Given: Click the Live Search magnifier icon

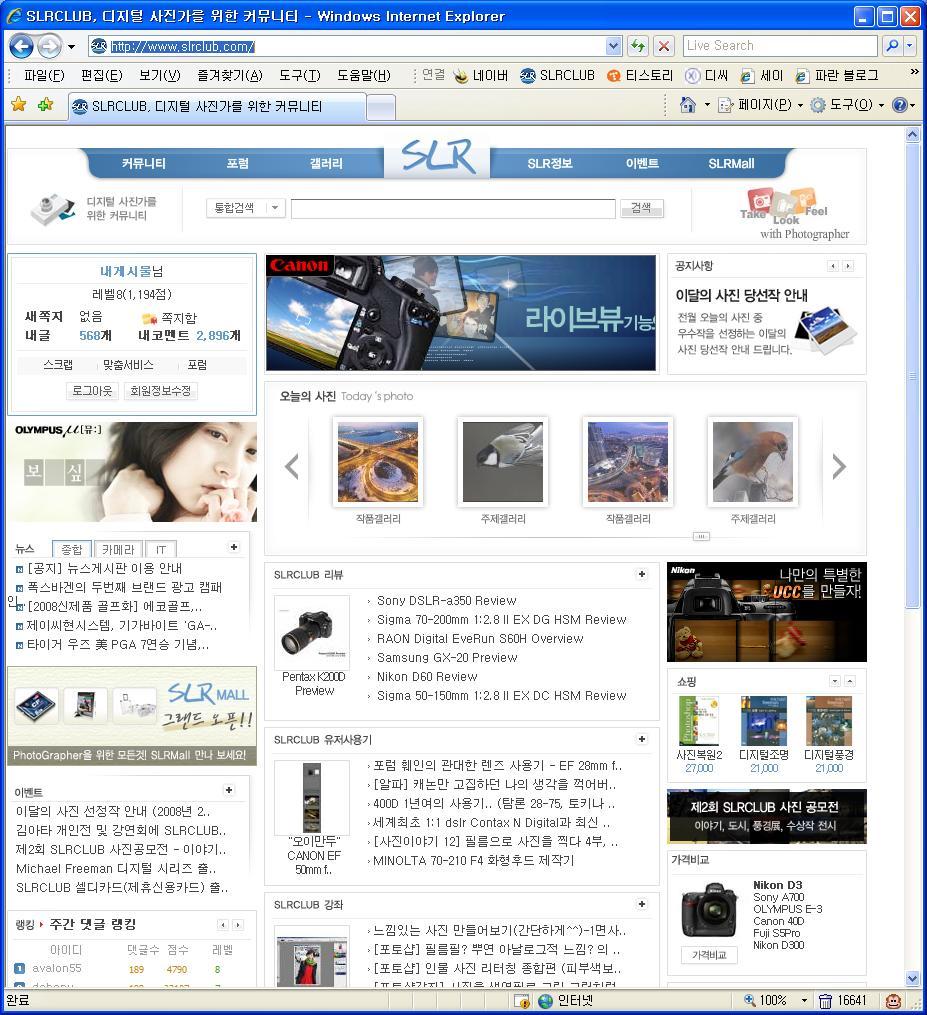Looking at the screenshot, I should point(892,45).
